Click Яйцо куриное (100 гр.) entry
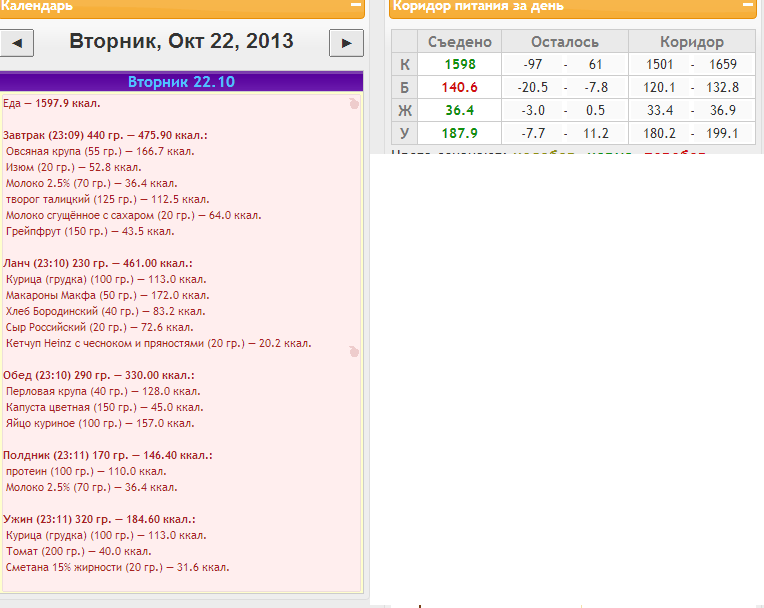The width and height of the screenshot is (764, 608). click(x=100, y=423)
